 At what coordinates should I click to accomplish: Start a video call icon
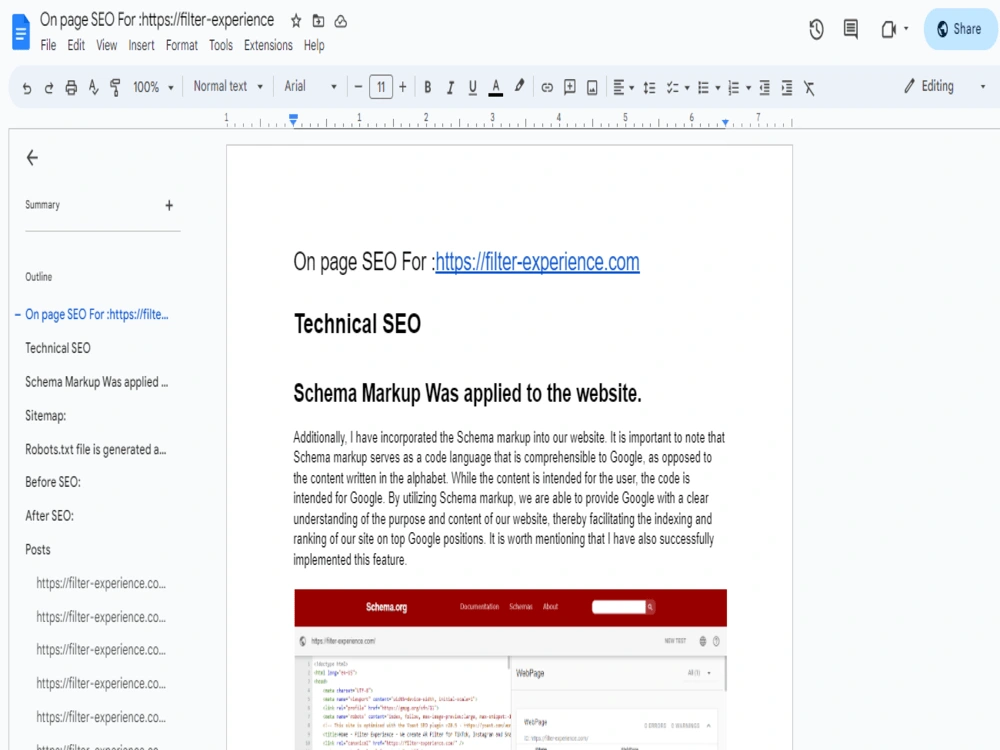pyautogui.click(x=888, y=29)
